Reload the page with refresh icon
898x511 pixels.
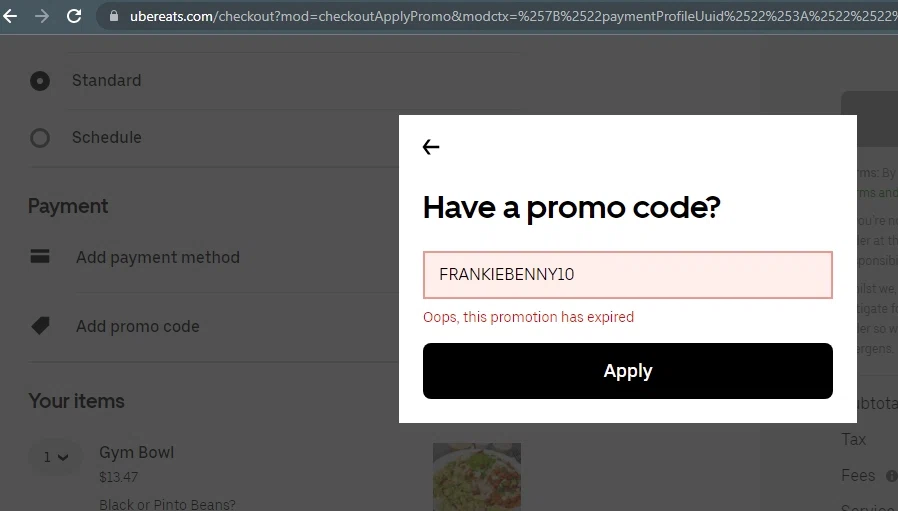[x=74, y=16]
